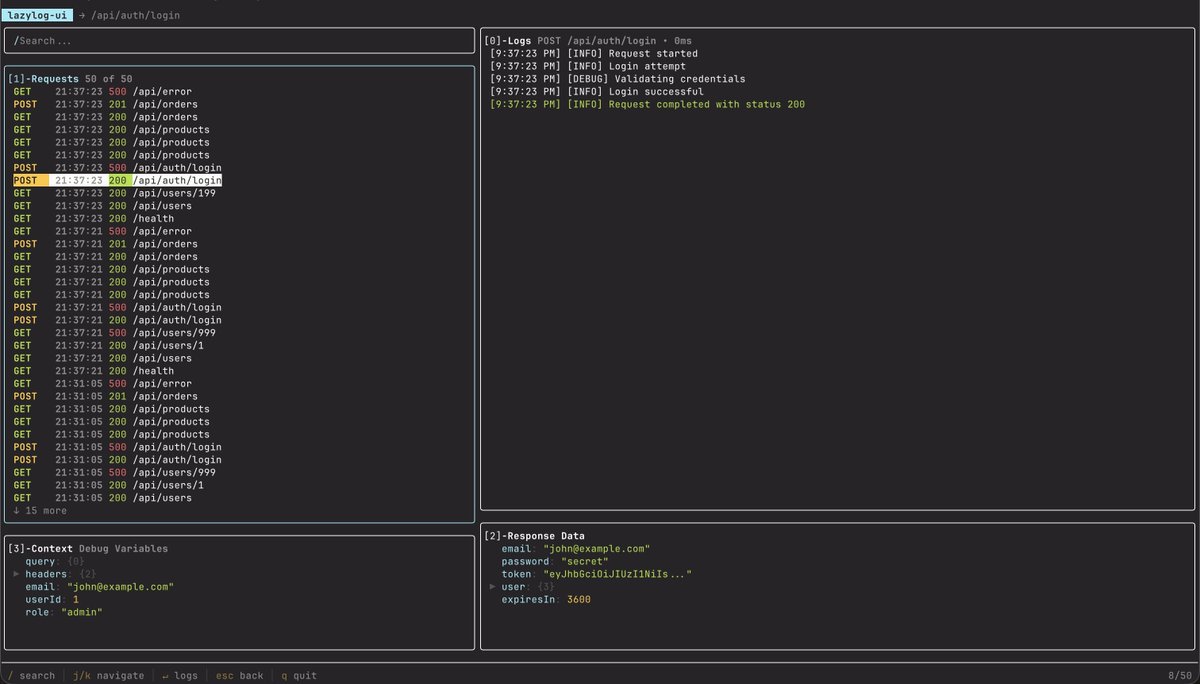The width and height of the screenshot is (1200, 684).
Task: Select POST 21:37:23 201 /api/orders request
Action: click(x=106, y=104)
